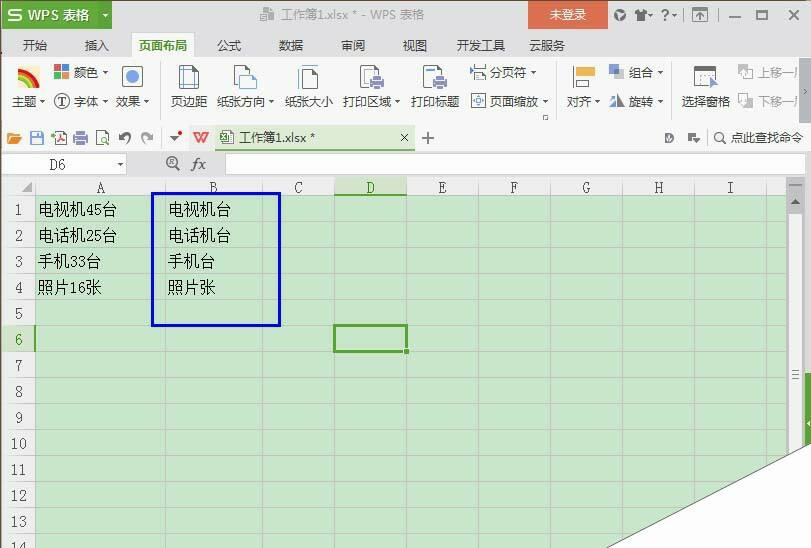This screenshot has width=811, height=548.
Task: Close the 工作簿1.xlsx document tab
Action: tap(404, 138)
